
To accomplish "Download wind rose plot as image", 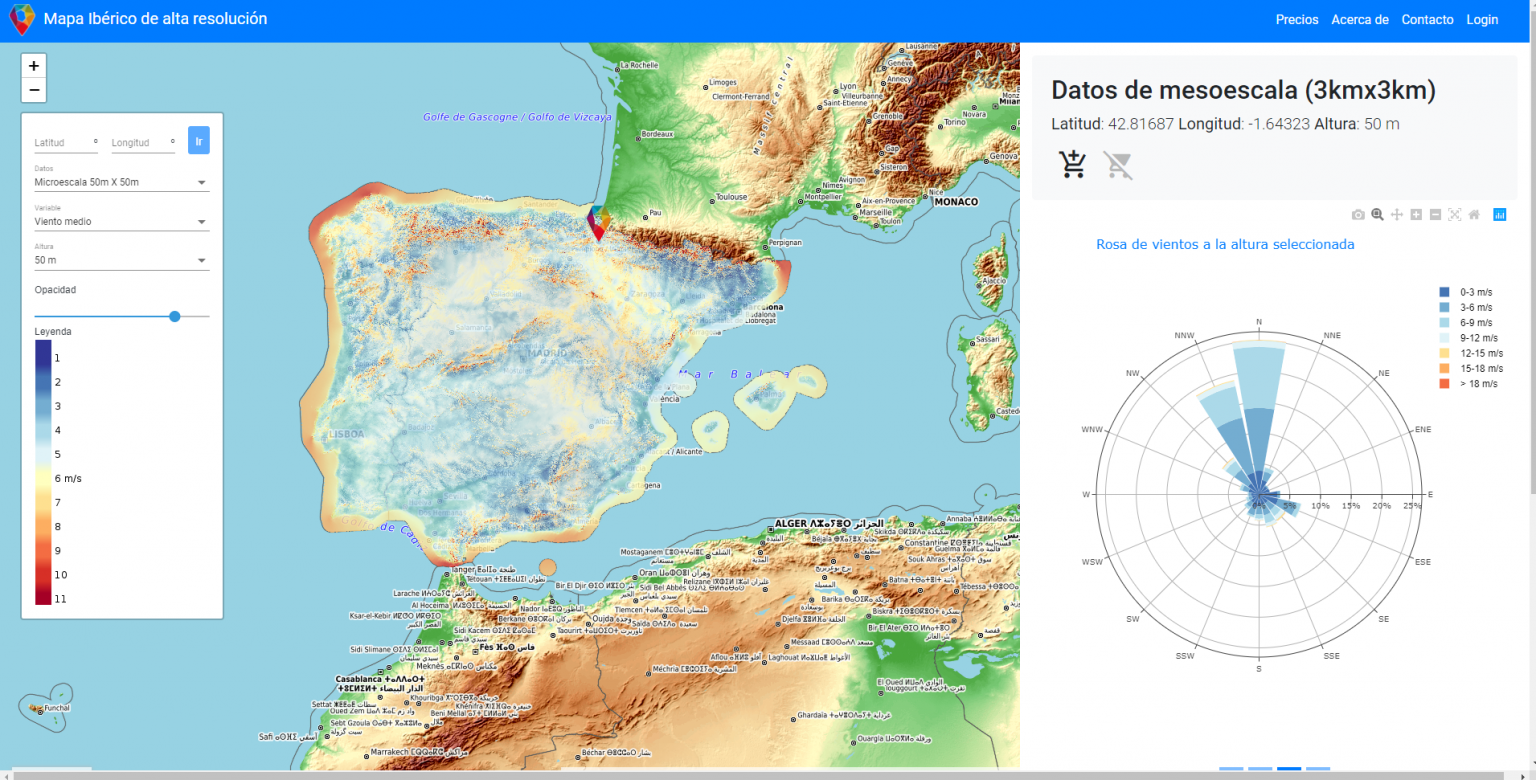I will coord(1358,215).
